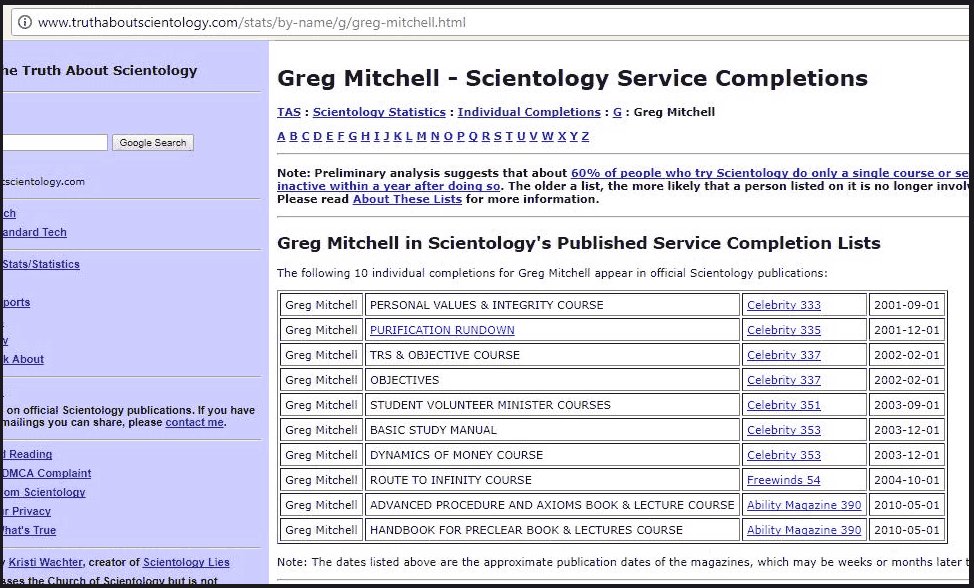Viewport: 974px width, 588px height.
Task: Open the Stats/Statistics sidebar link
Action: click(41, 265)
